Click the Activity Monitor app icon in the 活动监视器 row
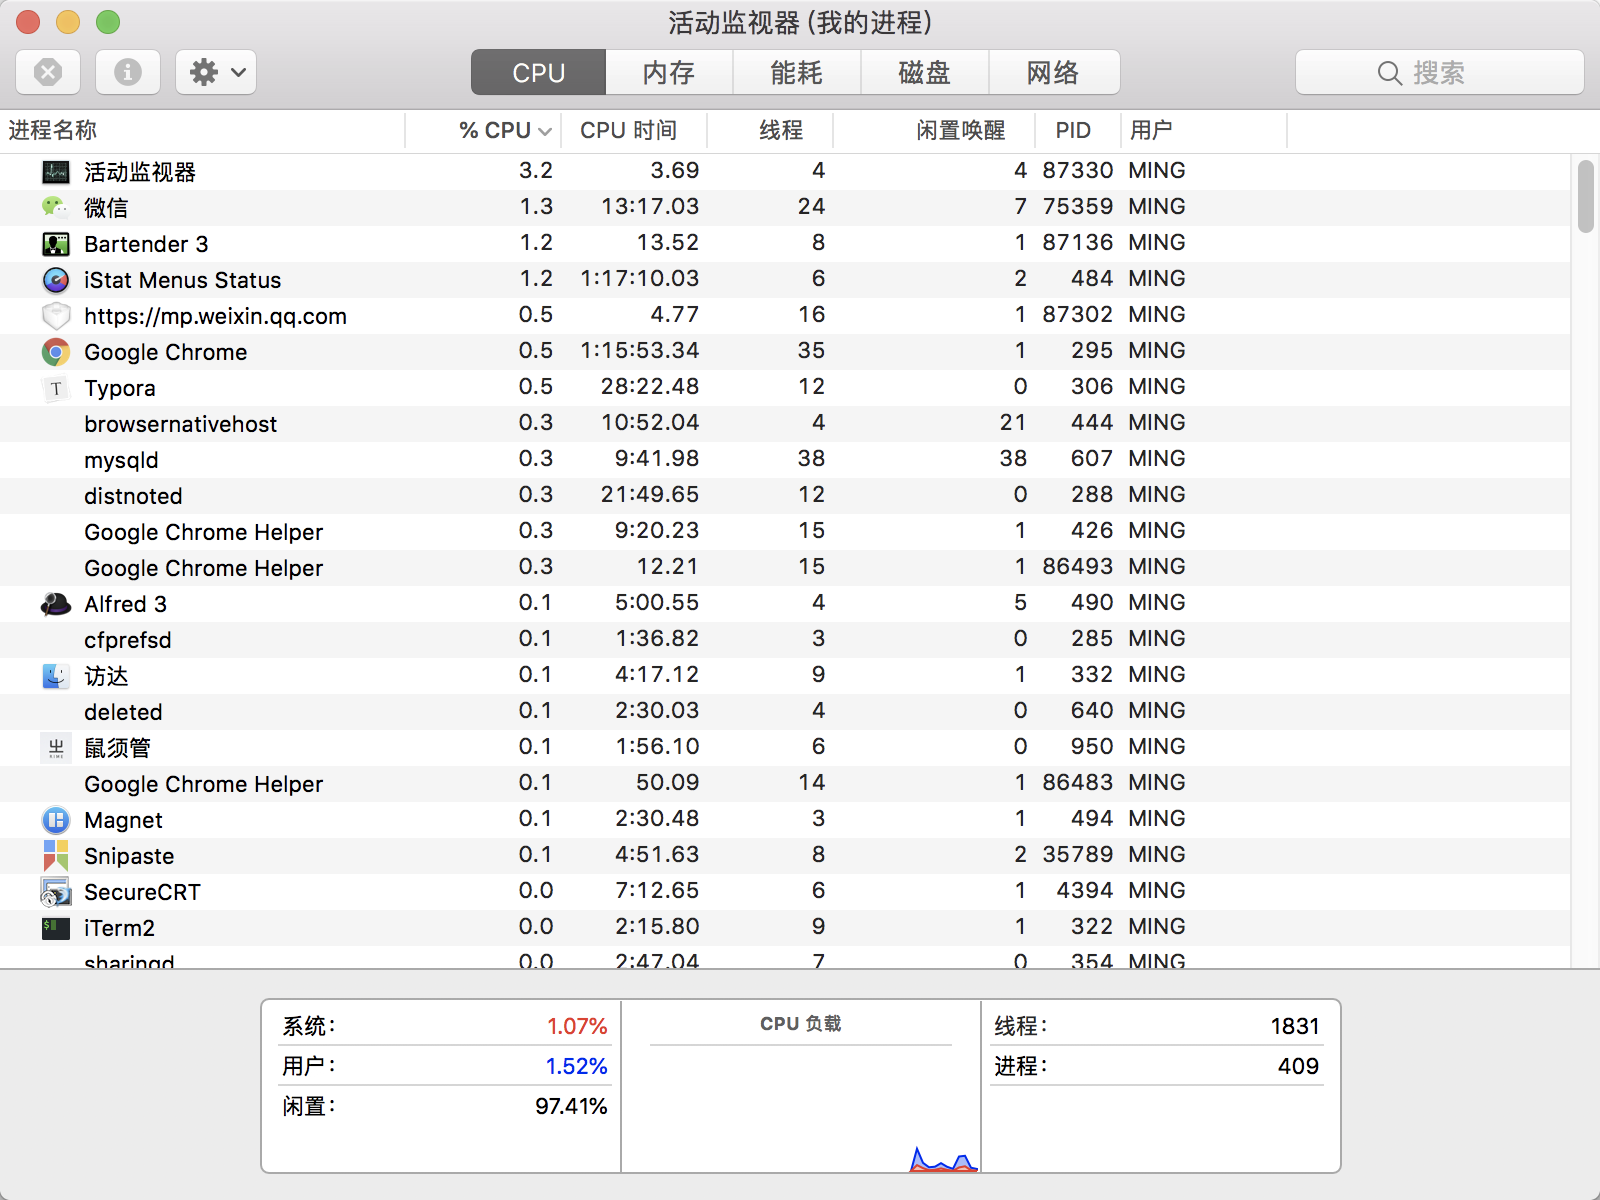This screenshot has width=1600, height=1200. coord(56,172)
